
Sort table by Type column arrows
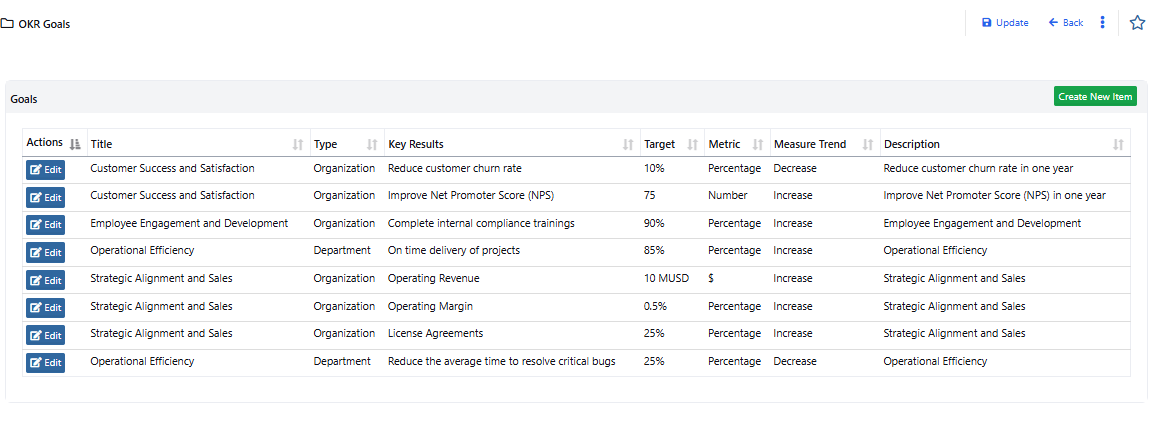(372, 145)
